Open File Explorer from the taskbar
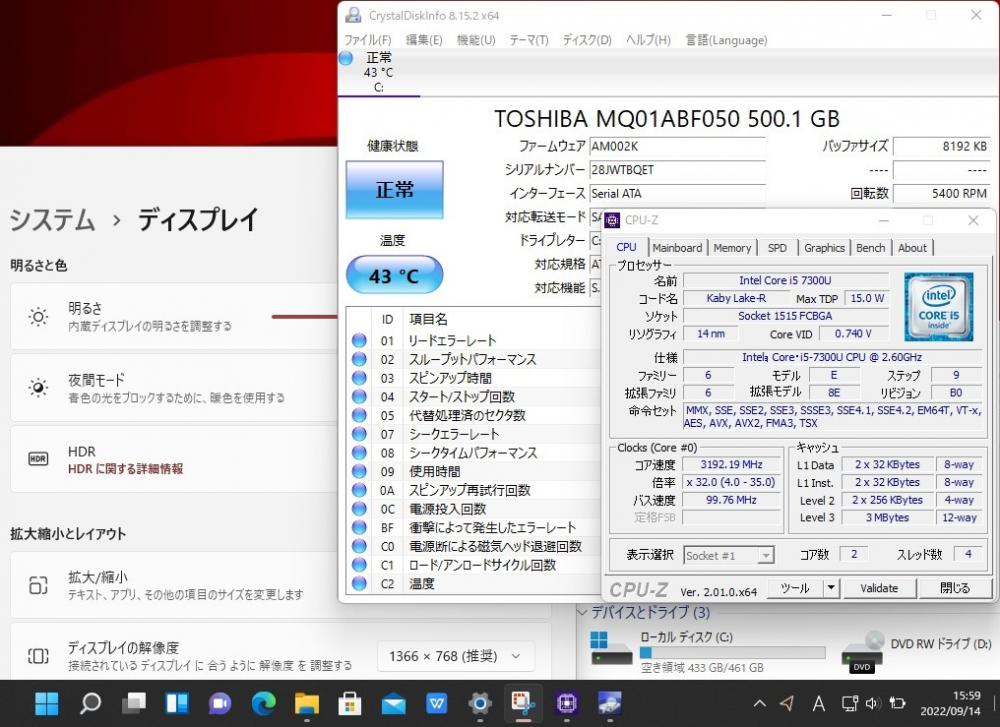The width and height of the screenshot is (1000, 727). coord(307,703)
